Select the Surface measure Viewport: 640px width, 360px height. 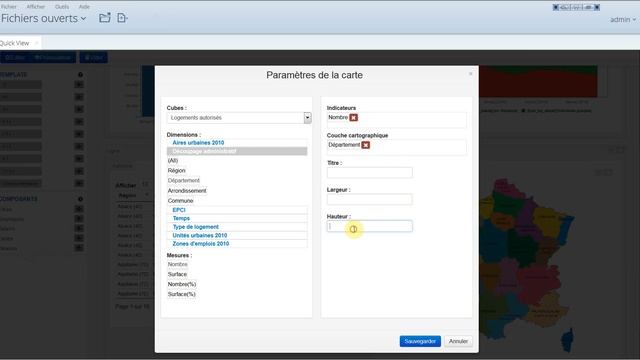pos(177,274)
